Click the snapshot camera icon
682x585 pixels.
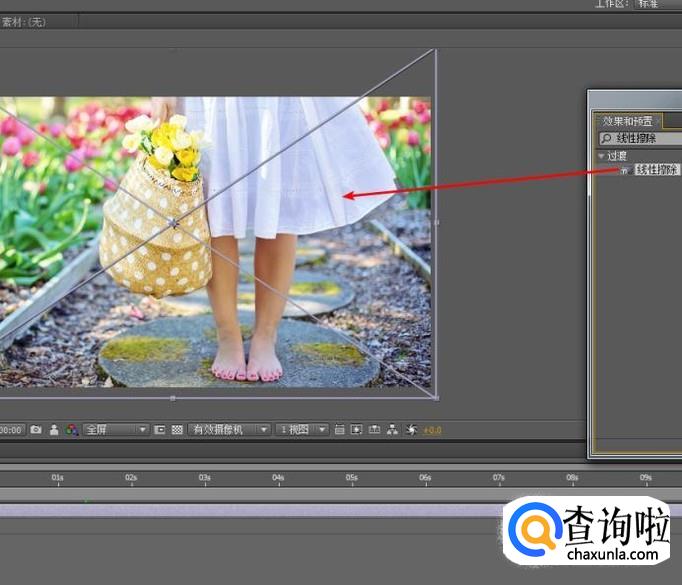coord(36,430)
